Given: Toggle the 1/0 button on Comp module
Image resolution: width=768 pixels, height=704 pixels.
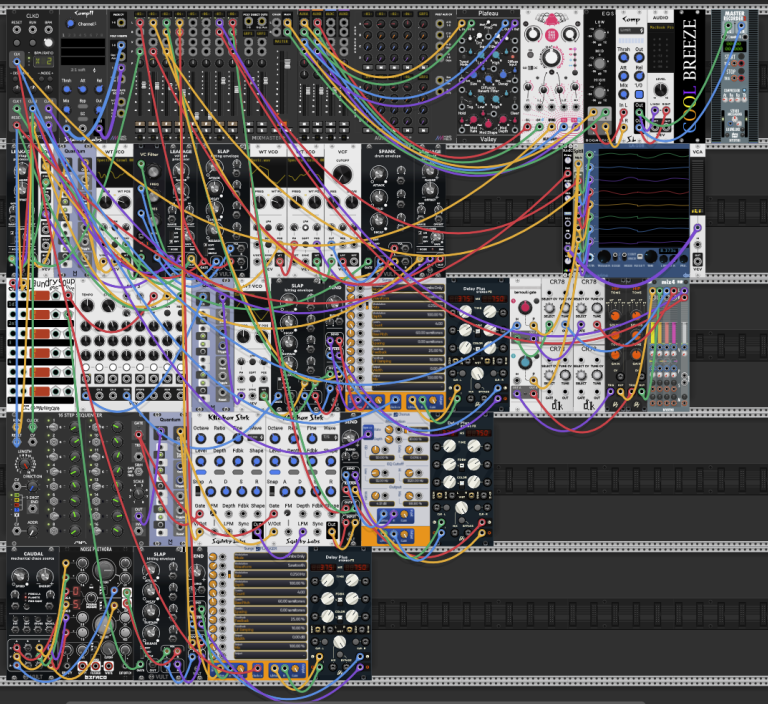Looking at the screenshot, I should 639,94.
